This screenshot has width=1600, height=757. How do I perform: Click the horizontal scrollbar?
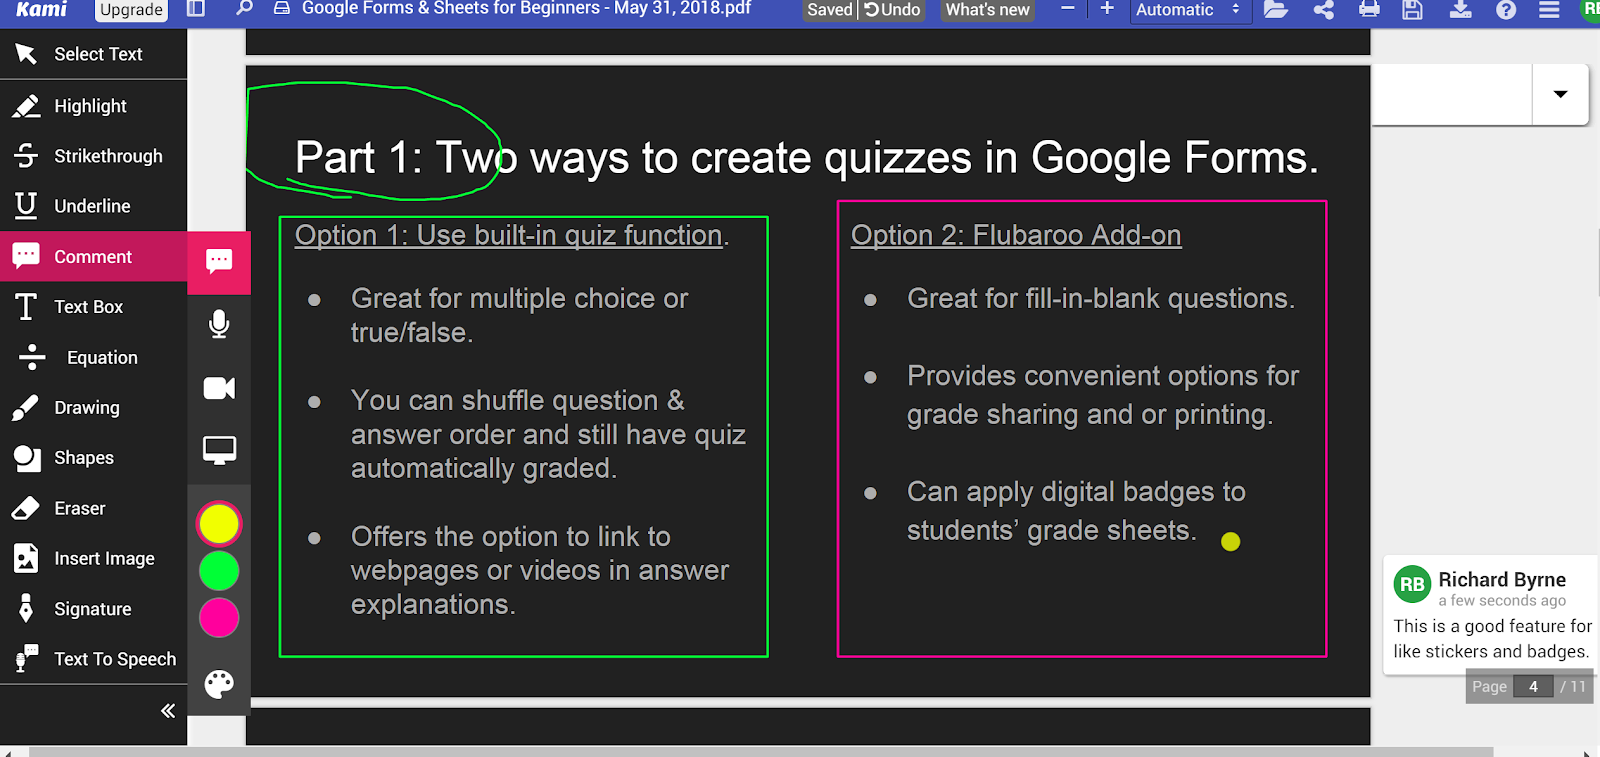(760, 751)
